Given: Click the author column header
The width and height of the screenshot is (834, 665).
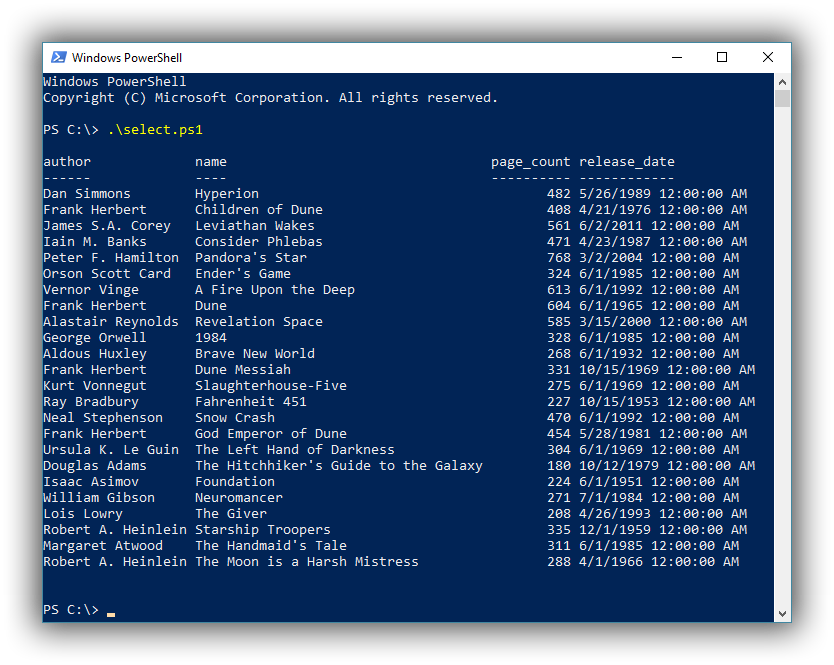Looking at the screenshot, I should point(67,162).
